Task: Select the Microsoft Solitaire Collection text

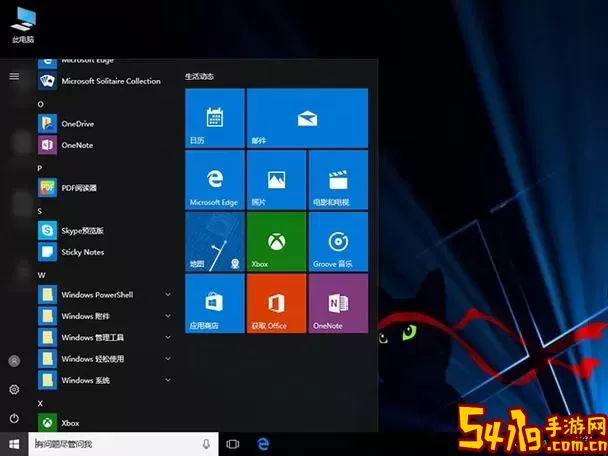Action: pos(111,81)
